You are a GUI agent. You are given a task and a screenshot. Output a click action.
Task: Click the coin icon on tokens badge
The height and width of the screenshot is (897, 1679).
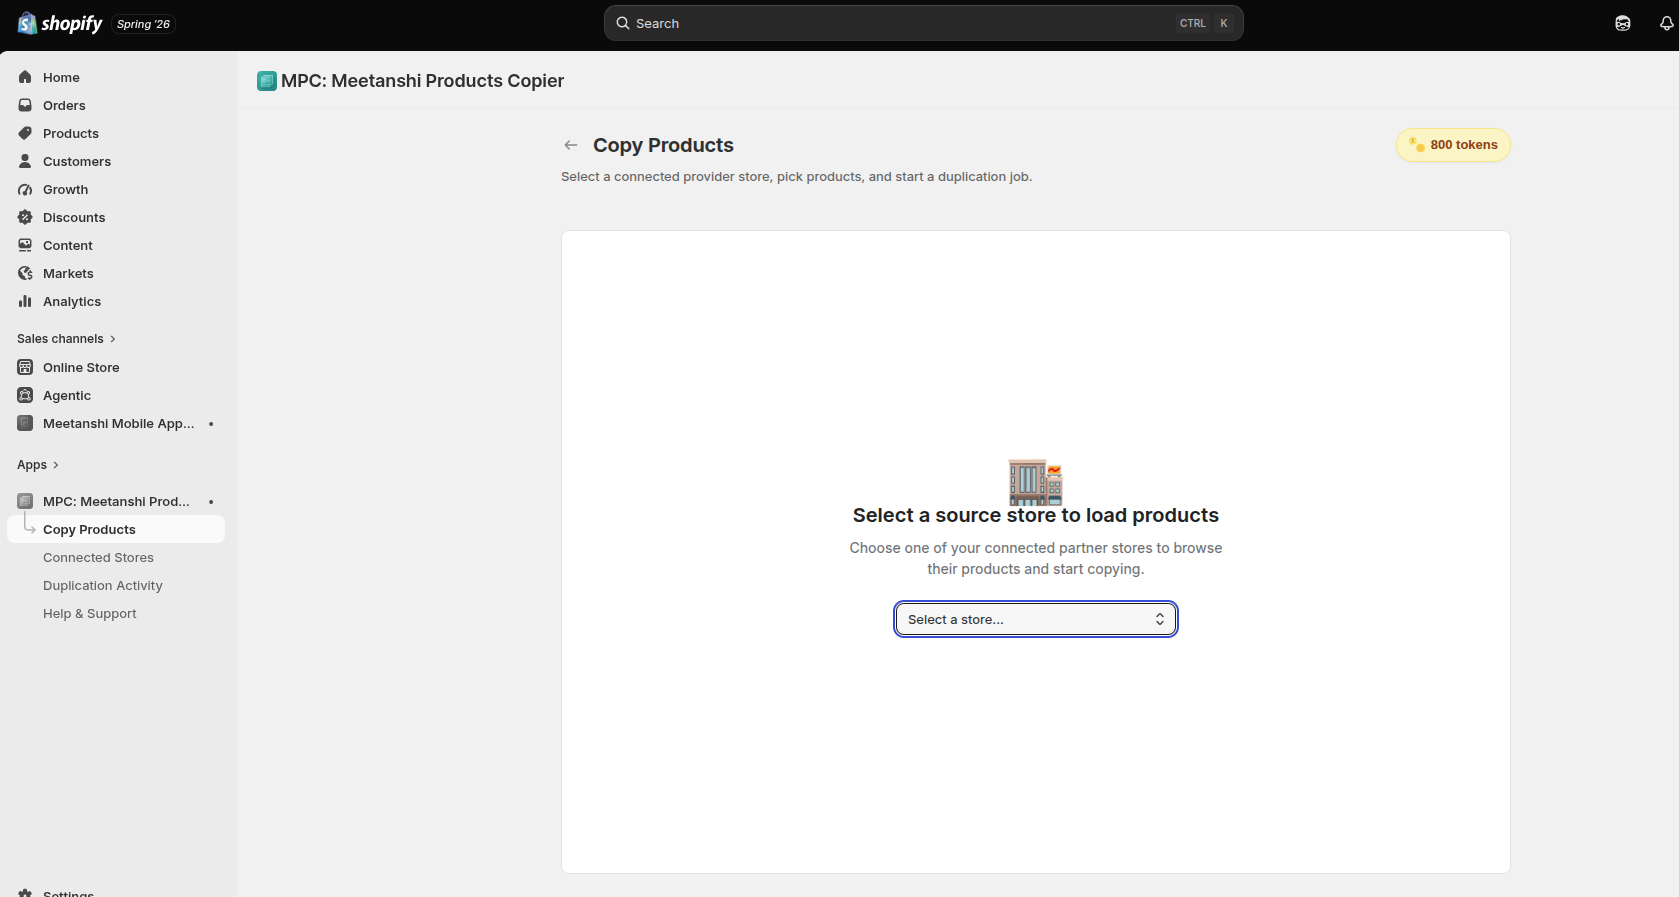[x=1417, y=145]
